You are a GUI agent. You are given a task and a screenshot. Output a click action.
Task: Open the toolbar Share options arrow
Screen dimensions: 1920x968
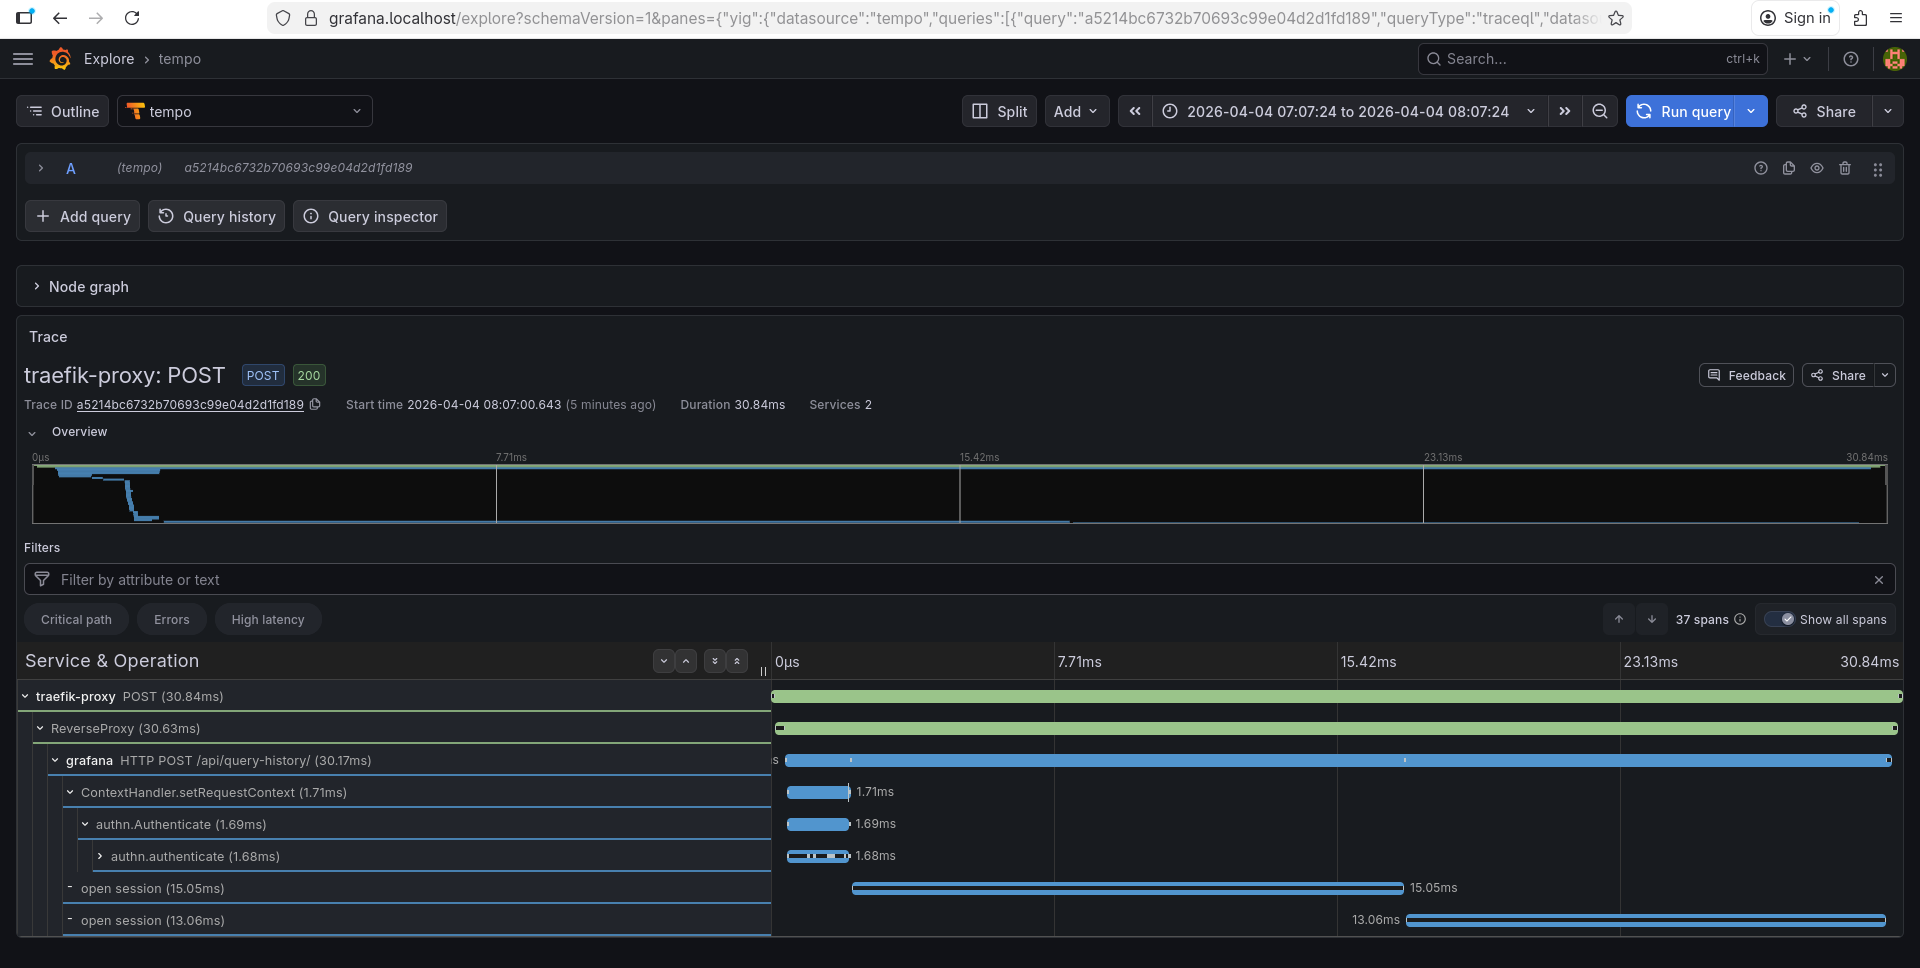point(1888,111)
